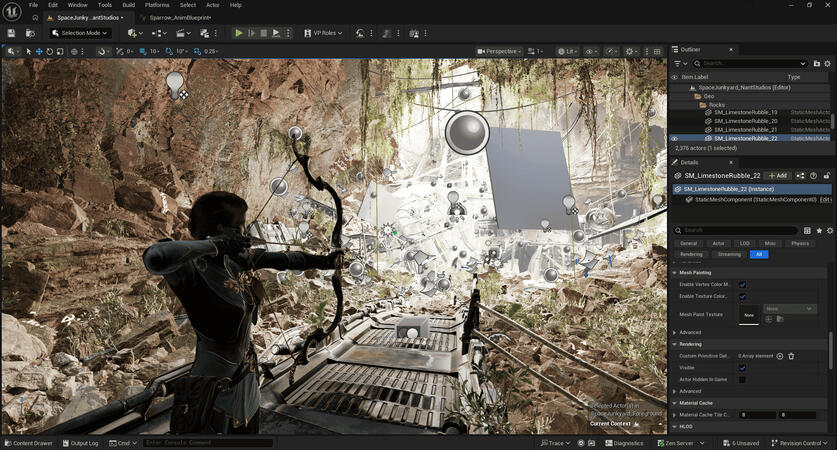Open the viewport Show eye dropdown
This screenshot has height=450, width=837.
(591, 52)
